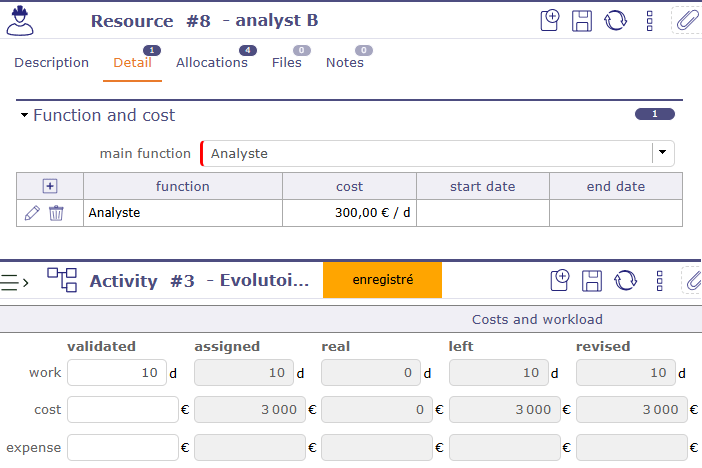Open the Notes tab
This screenshot has height=468, width=702.
345,63
